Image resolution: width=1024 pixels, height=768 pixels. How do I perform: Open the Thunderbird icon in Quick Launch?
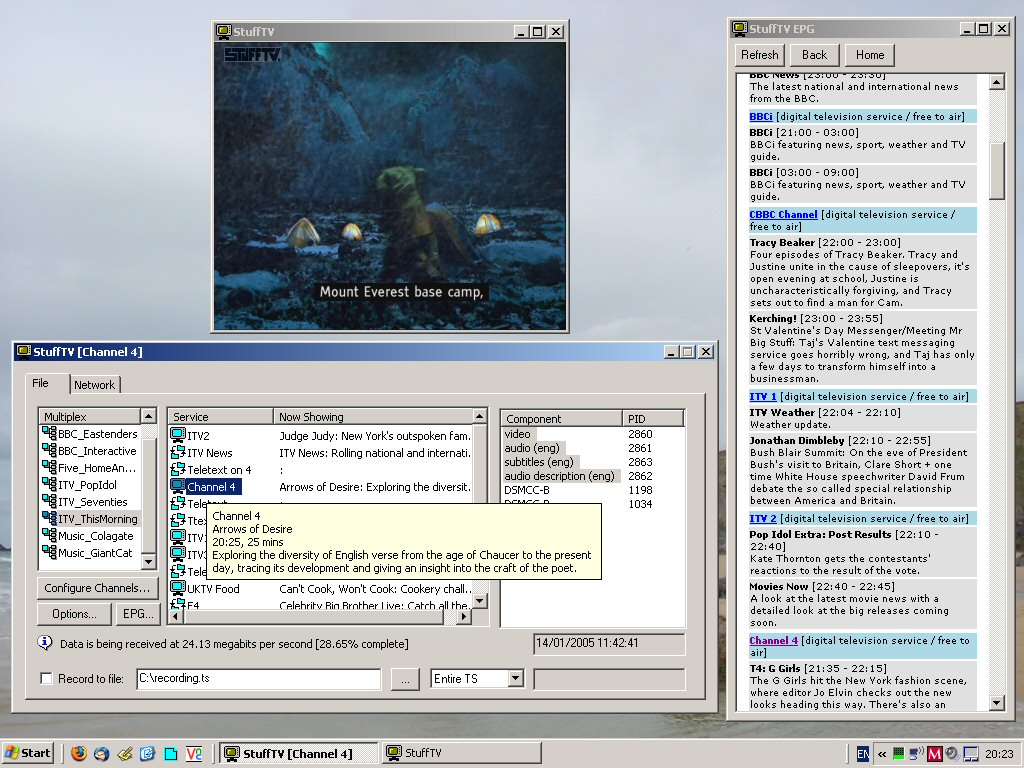coord(101,754)
